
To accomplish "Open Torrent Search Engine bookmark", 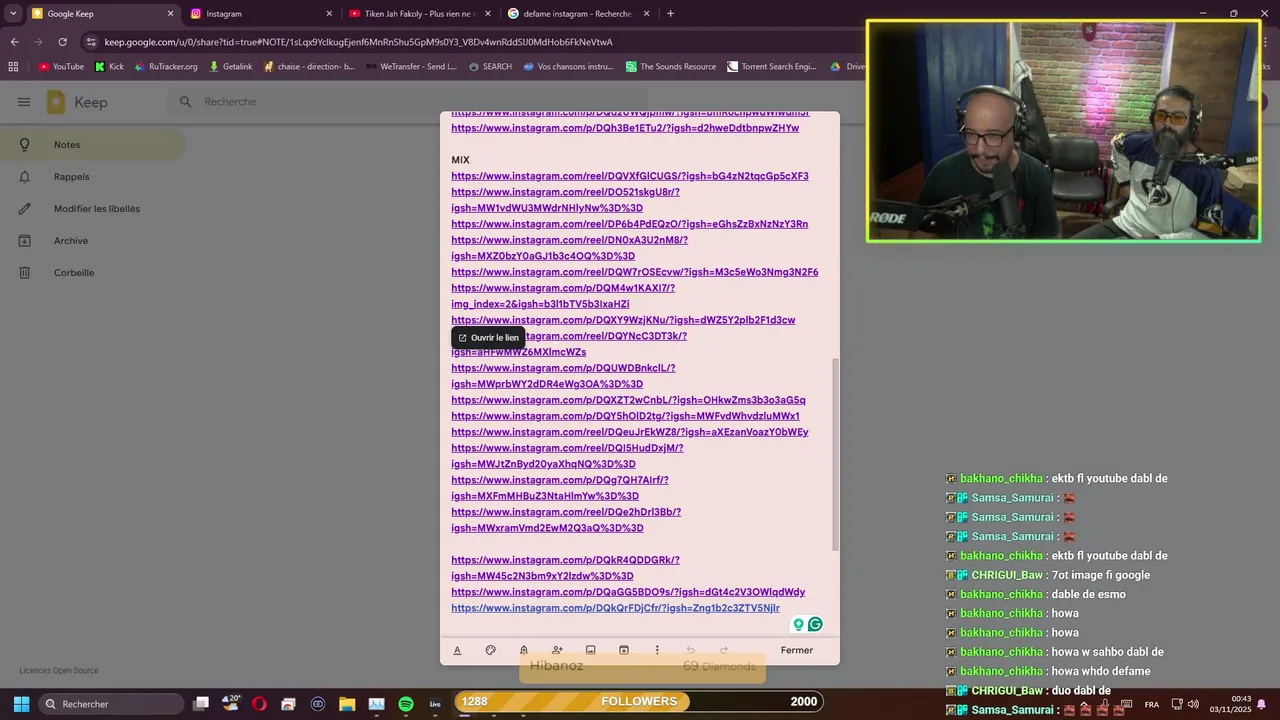I will click(x=772, y=67).
